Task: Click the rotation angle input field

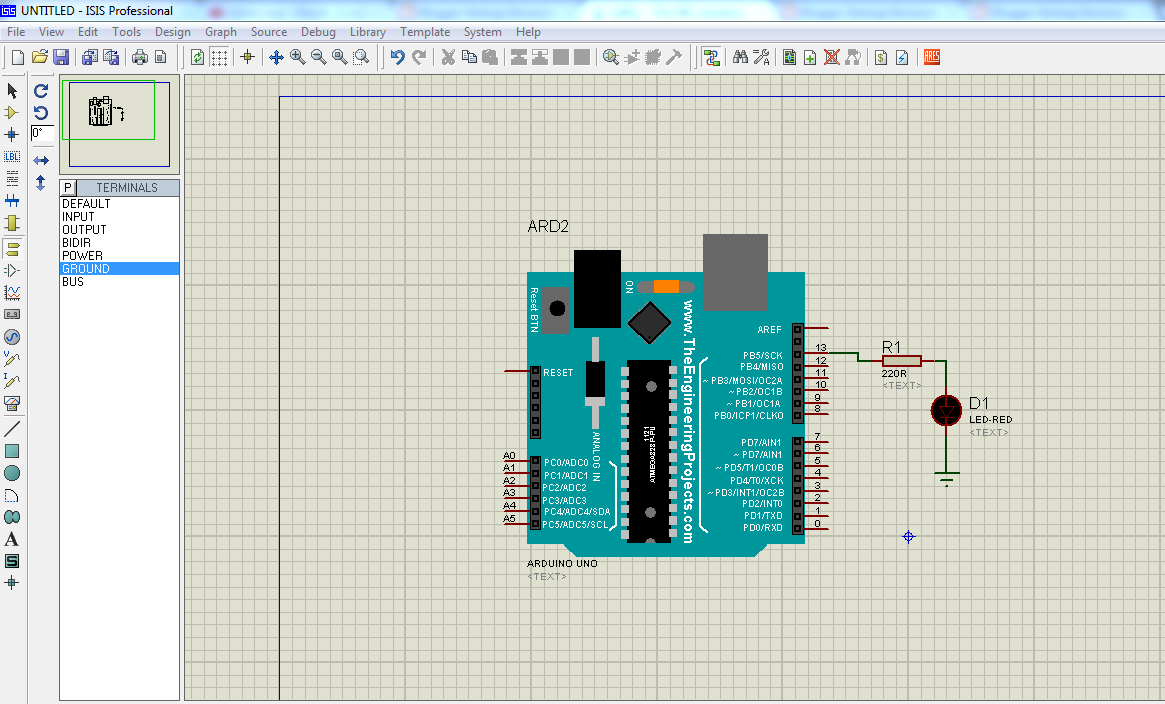Action: 42,133
